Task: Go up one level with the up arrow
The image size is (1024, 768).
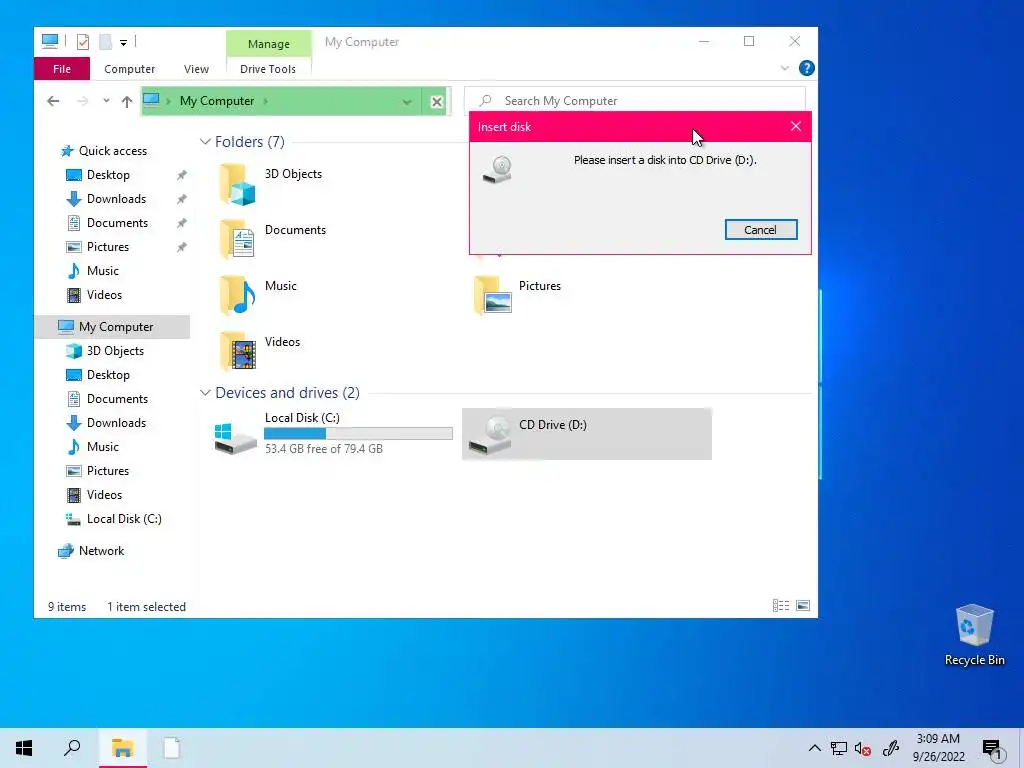Action: pos(127,101)
